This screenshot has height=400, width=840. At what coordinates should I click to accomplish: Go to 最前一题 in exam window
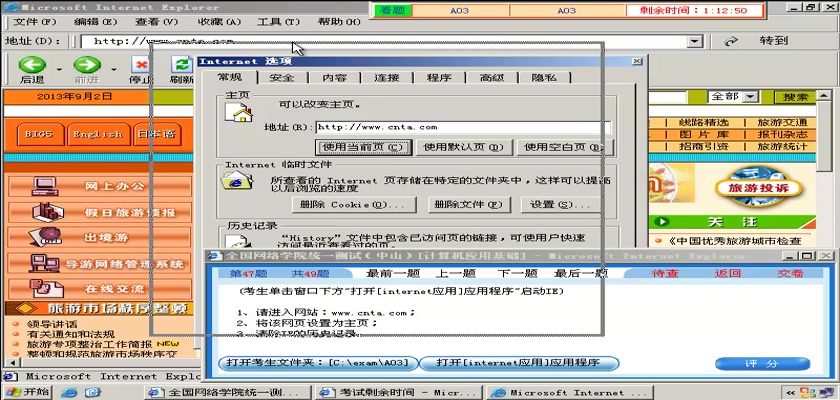[393, 274]
